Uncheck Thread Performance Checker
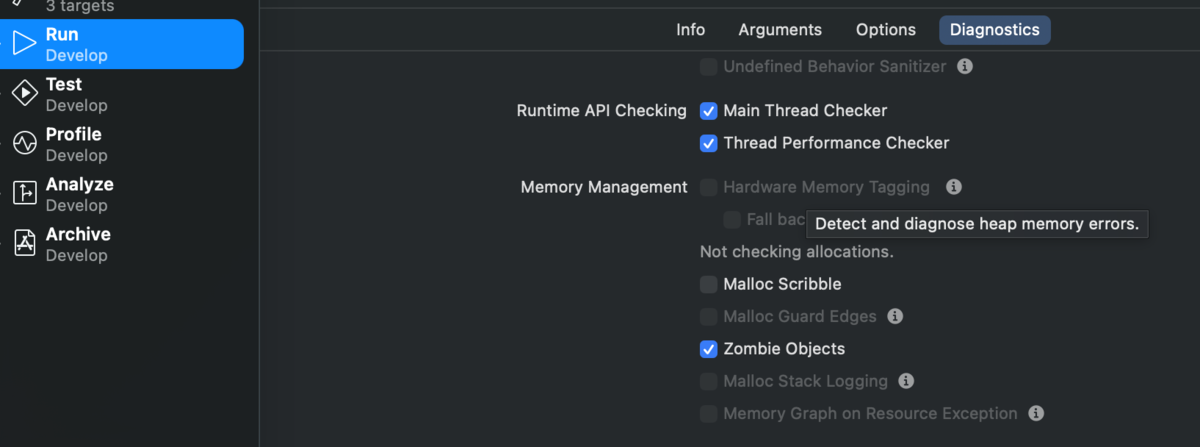Screen dimensions: 1200x447 coord(708,143)
